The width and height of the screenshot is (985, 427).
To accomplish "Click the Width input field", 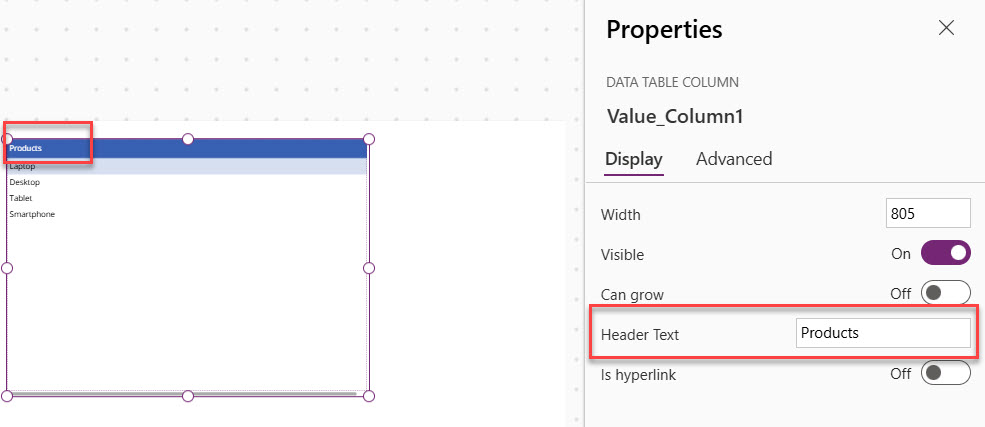I will 928,214.
